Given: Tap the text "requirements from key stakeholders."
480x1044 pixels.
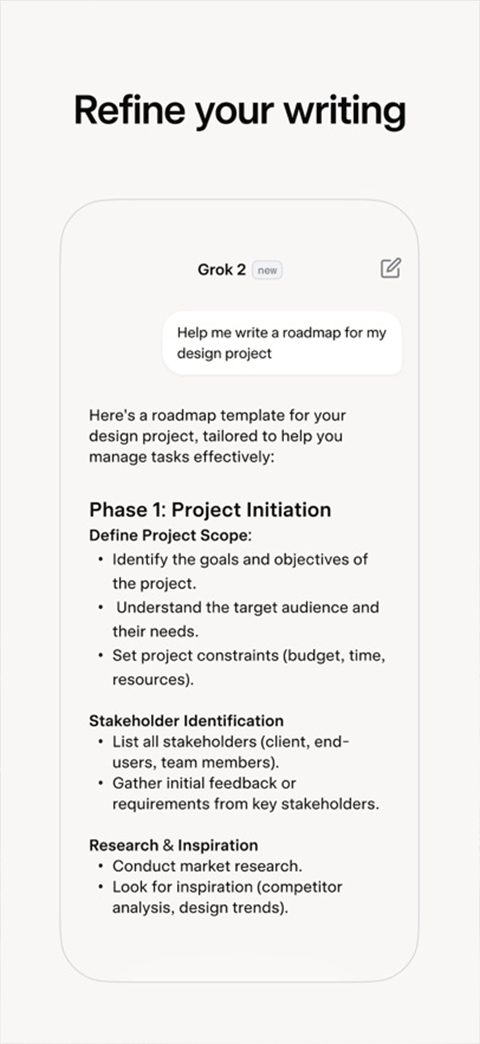Looking at the screenshot, I should tap(246, 804).
